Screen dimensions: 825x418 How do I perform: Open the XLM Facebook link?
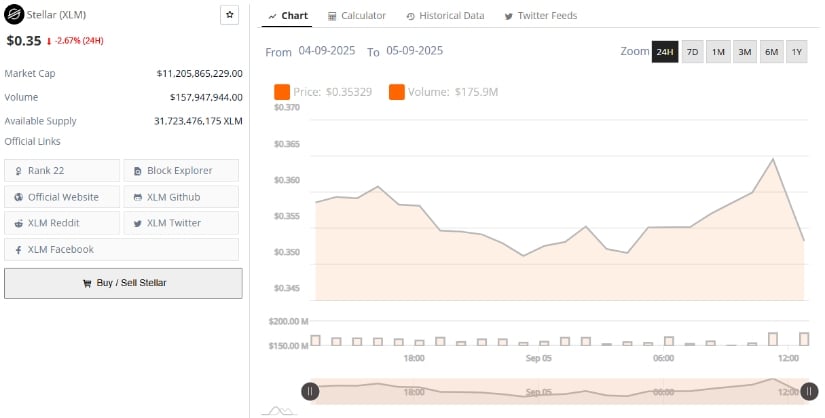(x=122, y=250)
